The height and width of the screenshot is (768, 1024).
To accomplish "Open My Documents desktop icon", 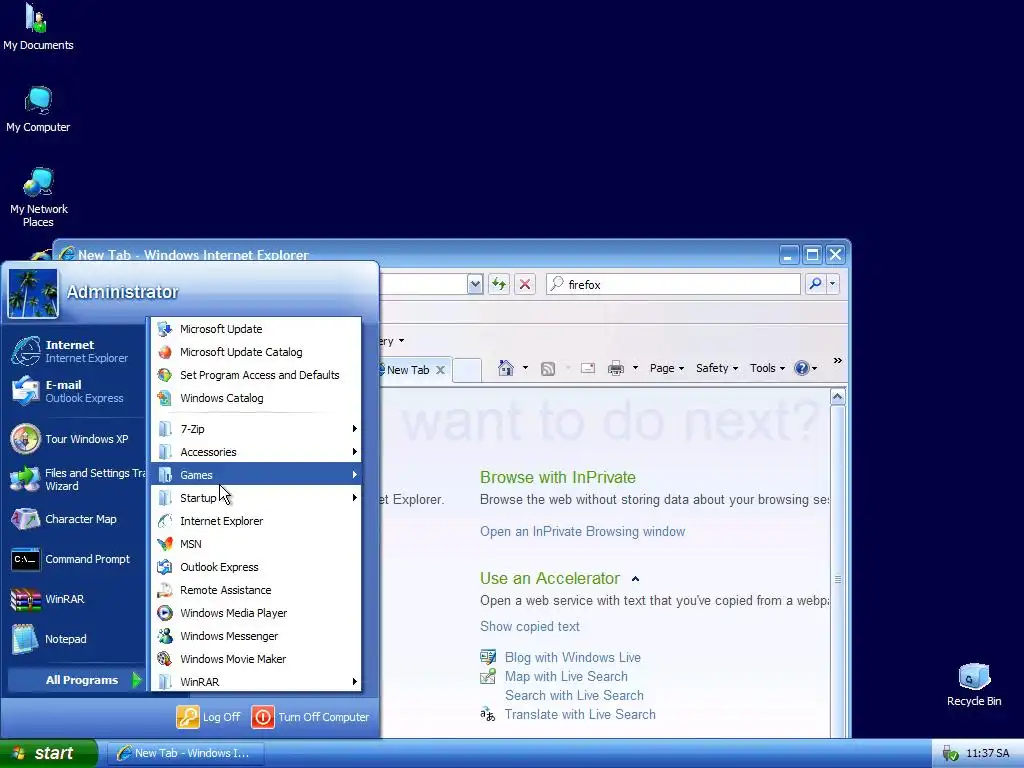I will (x=38, y=27).
